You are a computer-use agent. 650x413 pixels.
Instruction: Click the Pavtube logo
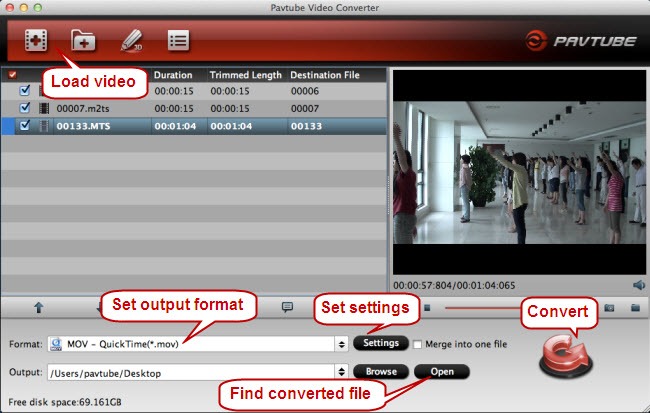[x=580, y=41]
